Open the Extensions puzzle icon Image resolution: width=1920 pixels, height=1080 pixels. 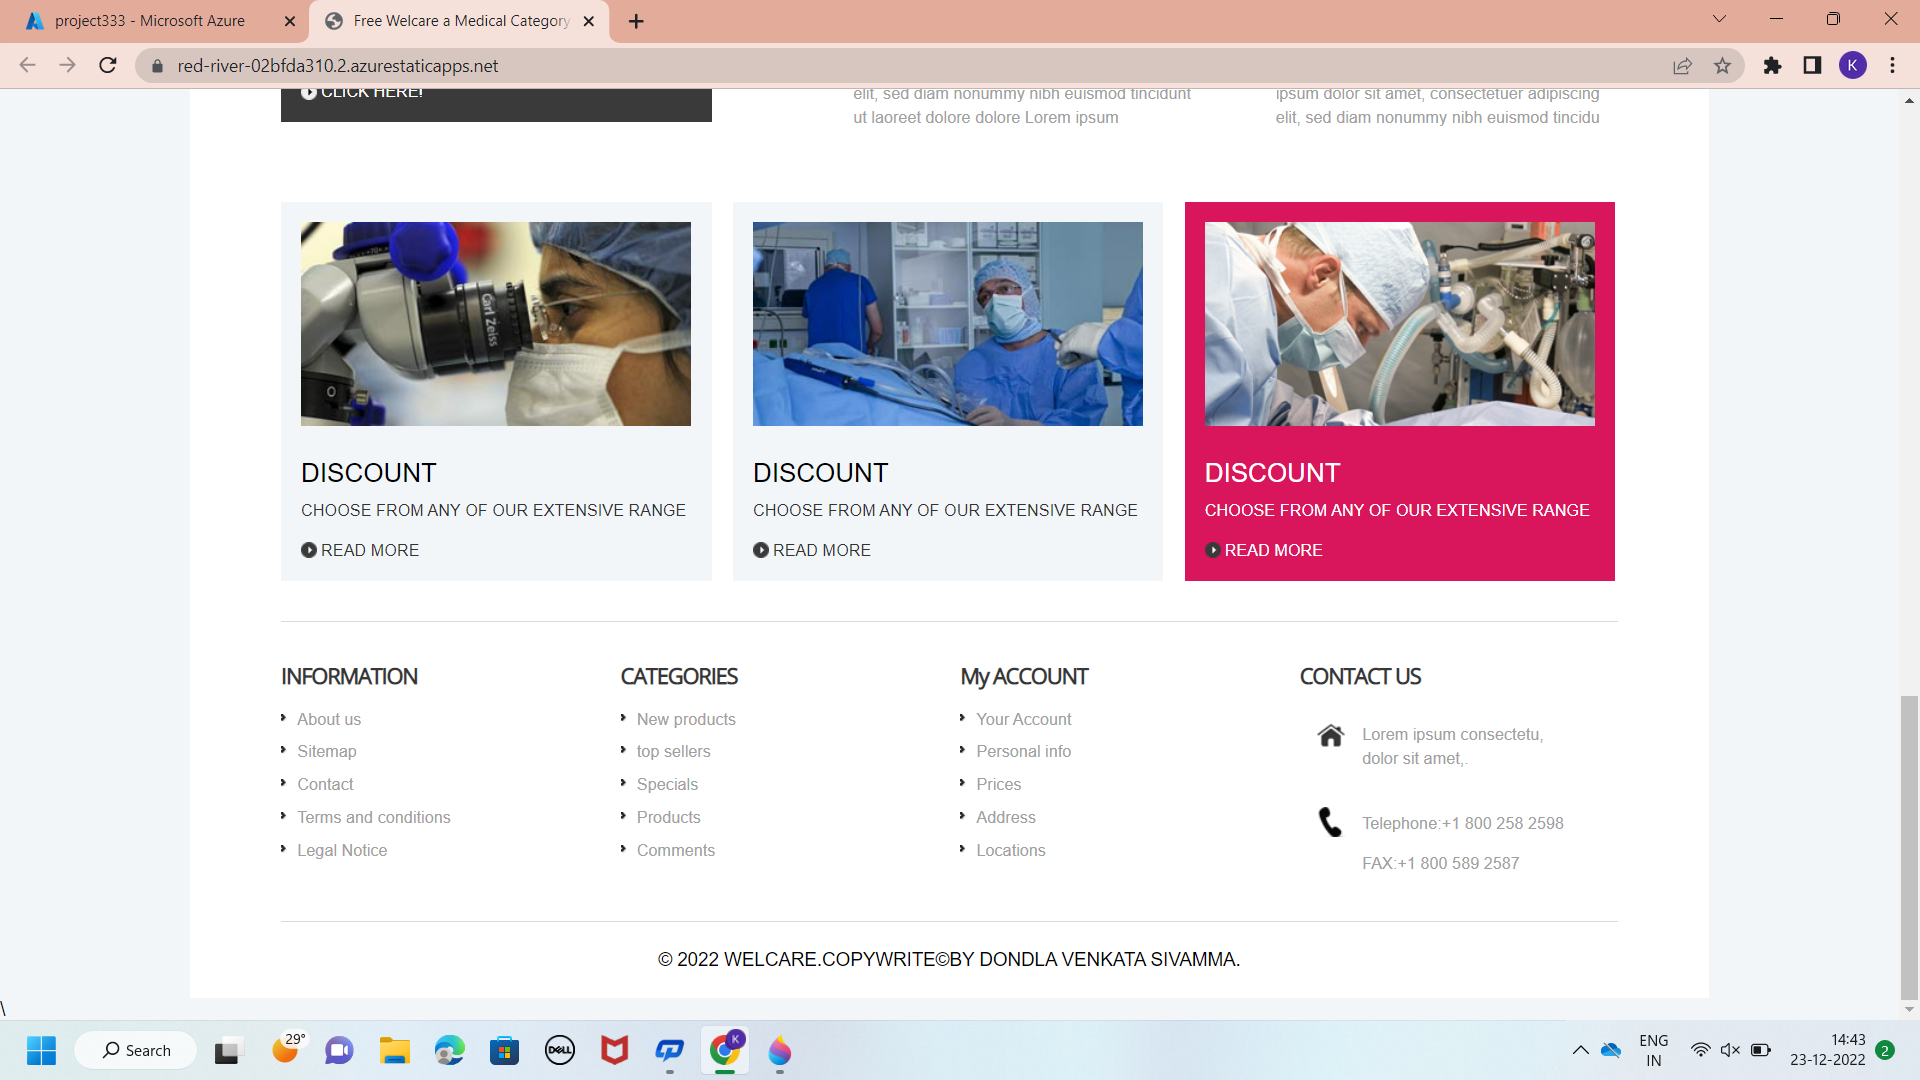pos(1772,66)
